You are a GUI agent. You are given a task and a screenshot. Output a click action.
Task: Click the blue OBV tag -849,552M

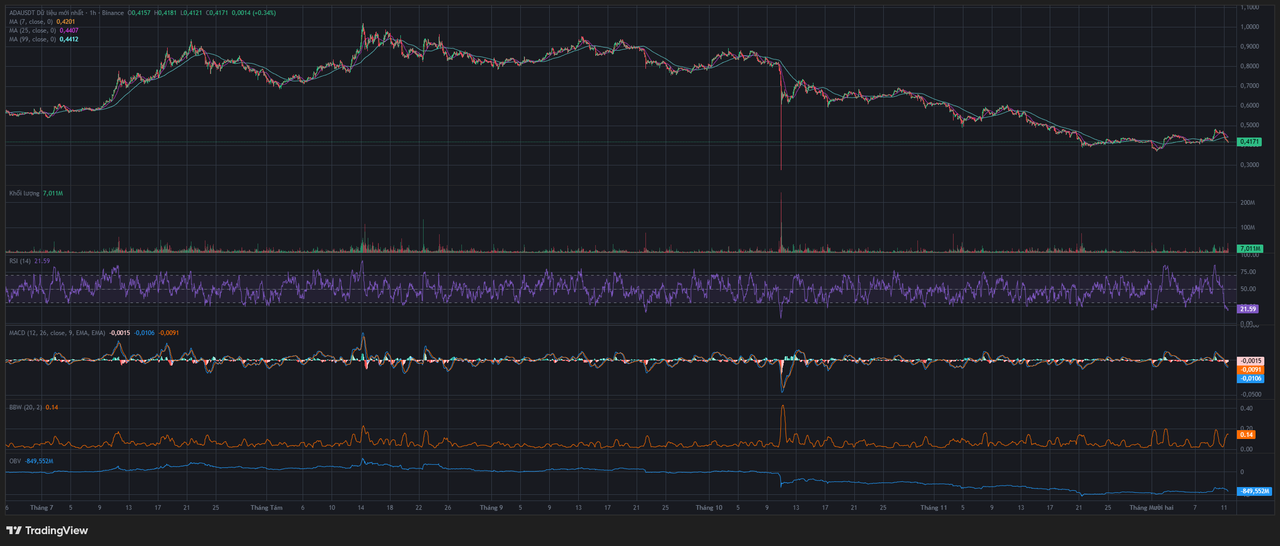click(1254, 491)
